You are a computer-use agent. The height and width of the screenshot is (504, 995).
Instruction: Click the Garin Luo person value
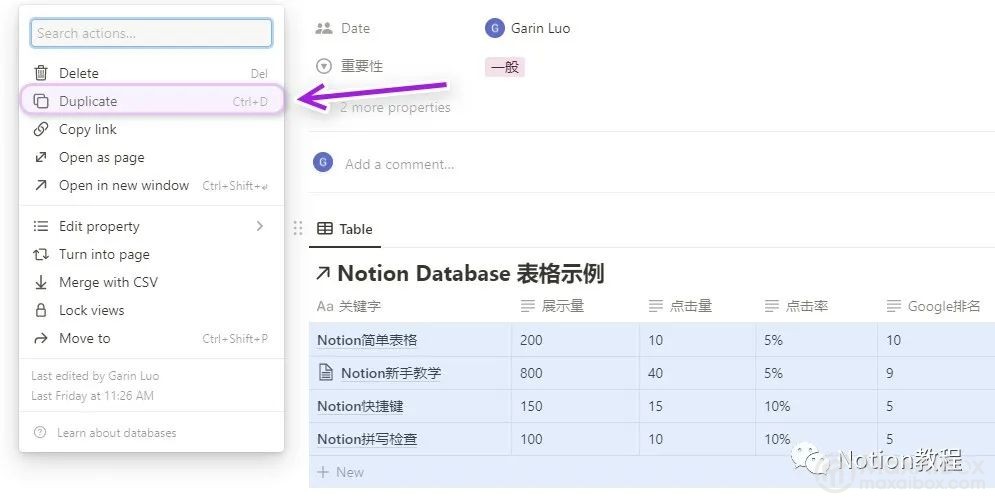(x=541, y=28)
